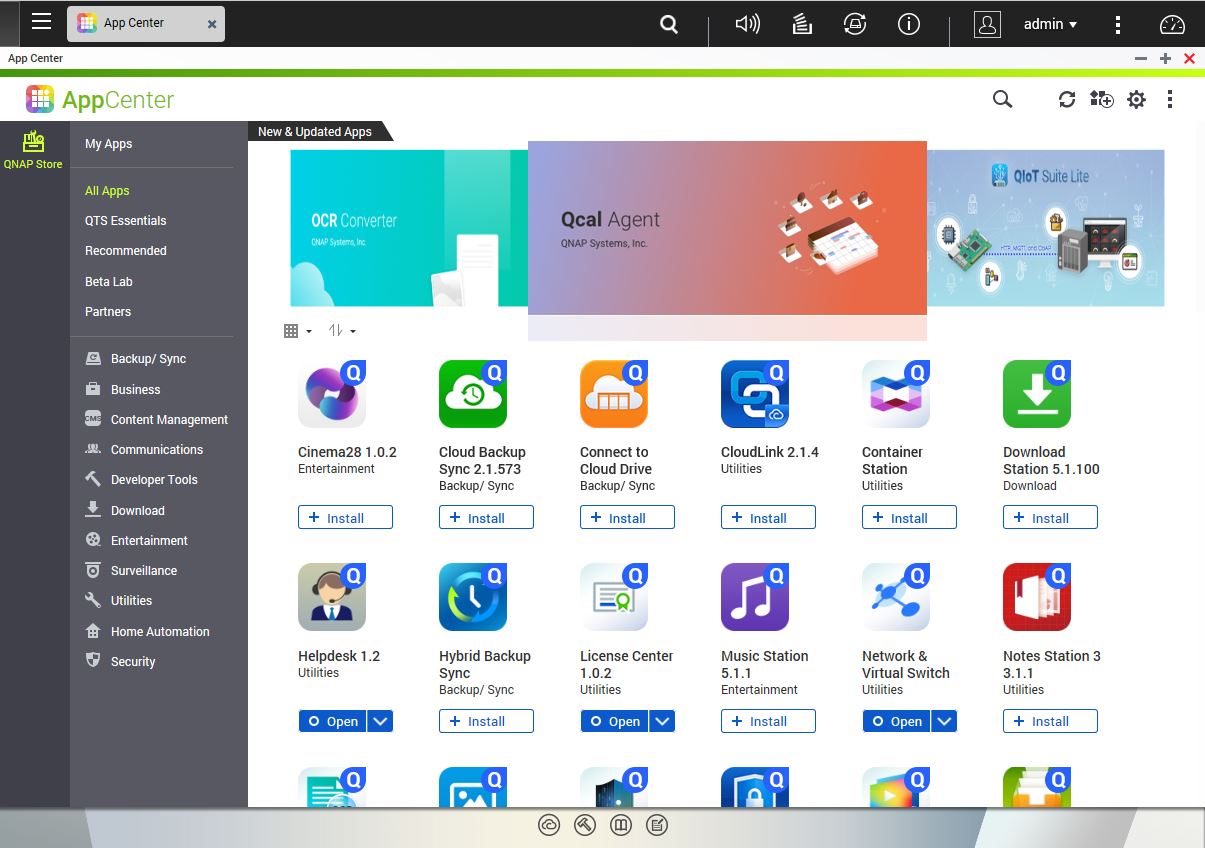Open the event notifications info icon

[x=908, y=24]
